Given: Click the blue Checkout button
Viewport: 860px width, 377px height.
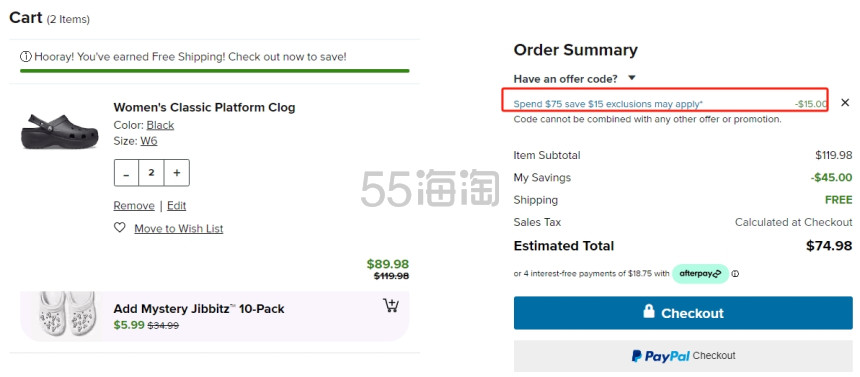Looking at the screenshot, I should (x=683, y=313).
